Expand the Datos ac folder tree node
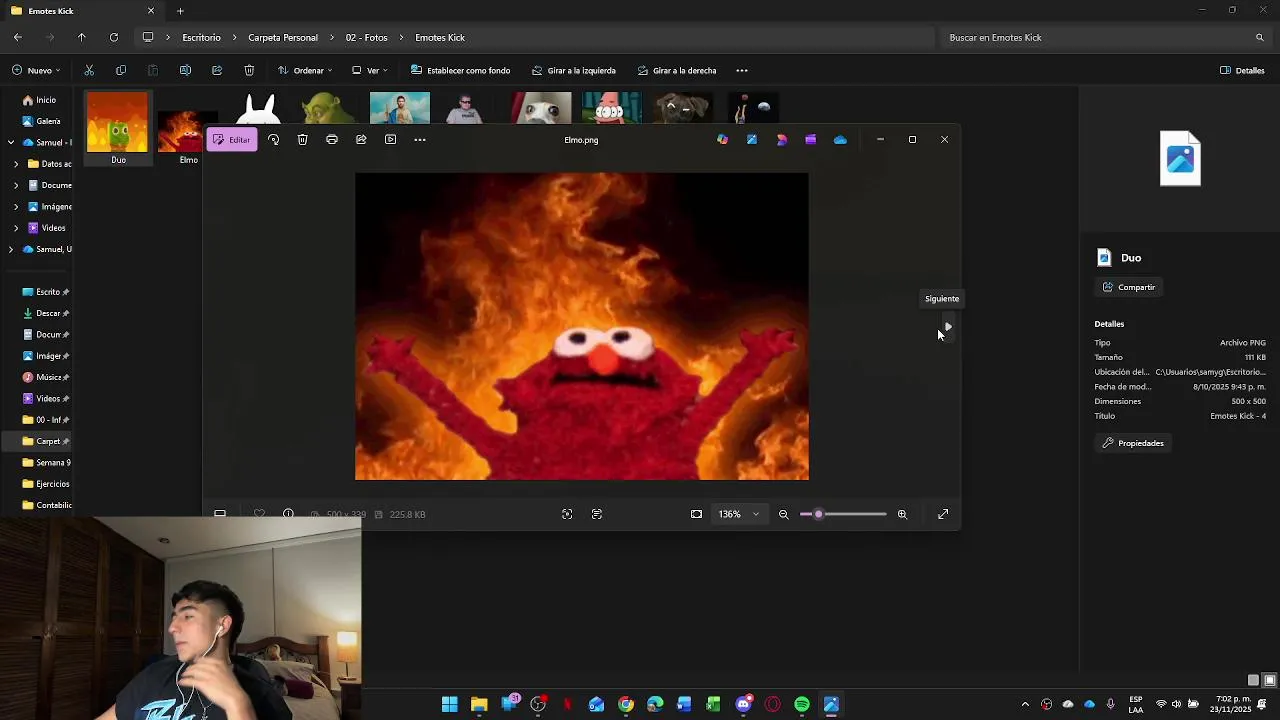The height and width of the screenshot is (720, 1280). [16, 164]
